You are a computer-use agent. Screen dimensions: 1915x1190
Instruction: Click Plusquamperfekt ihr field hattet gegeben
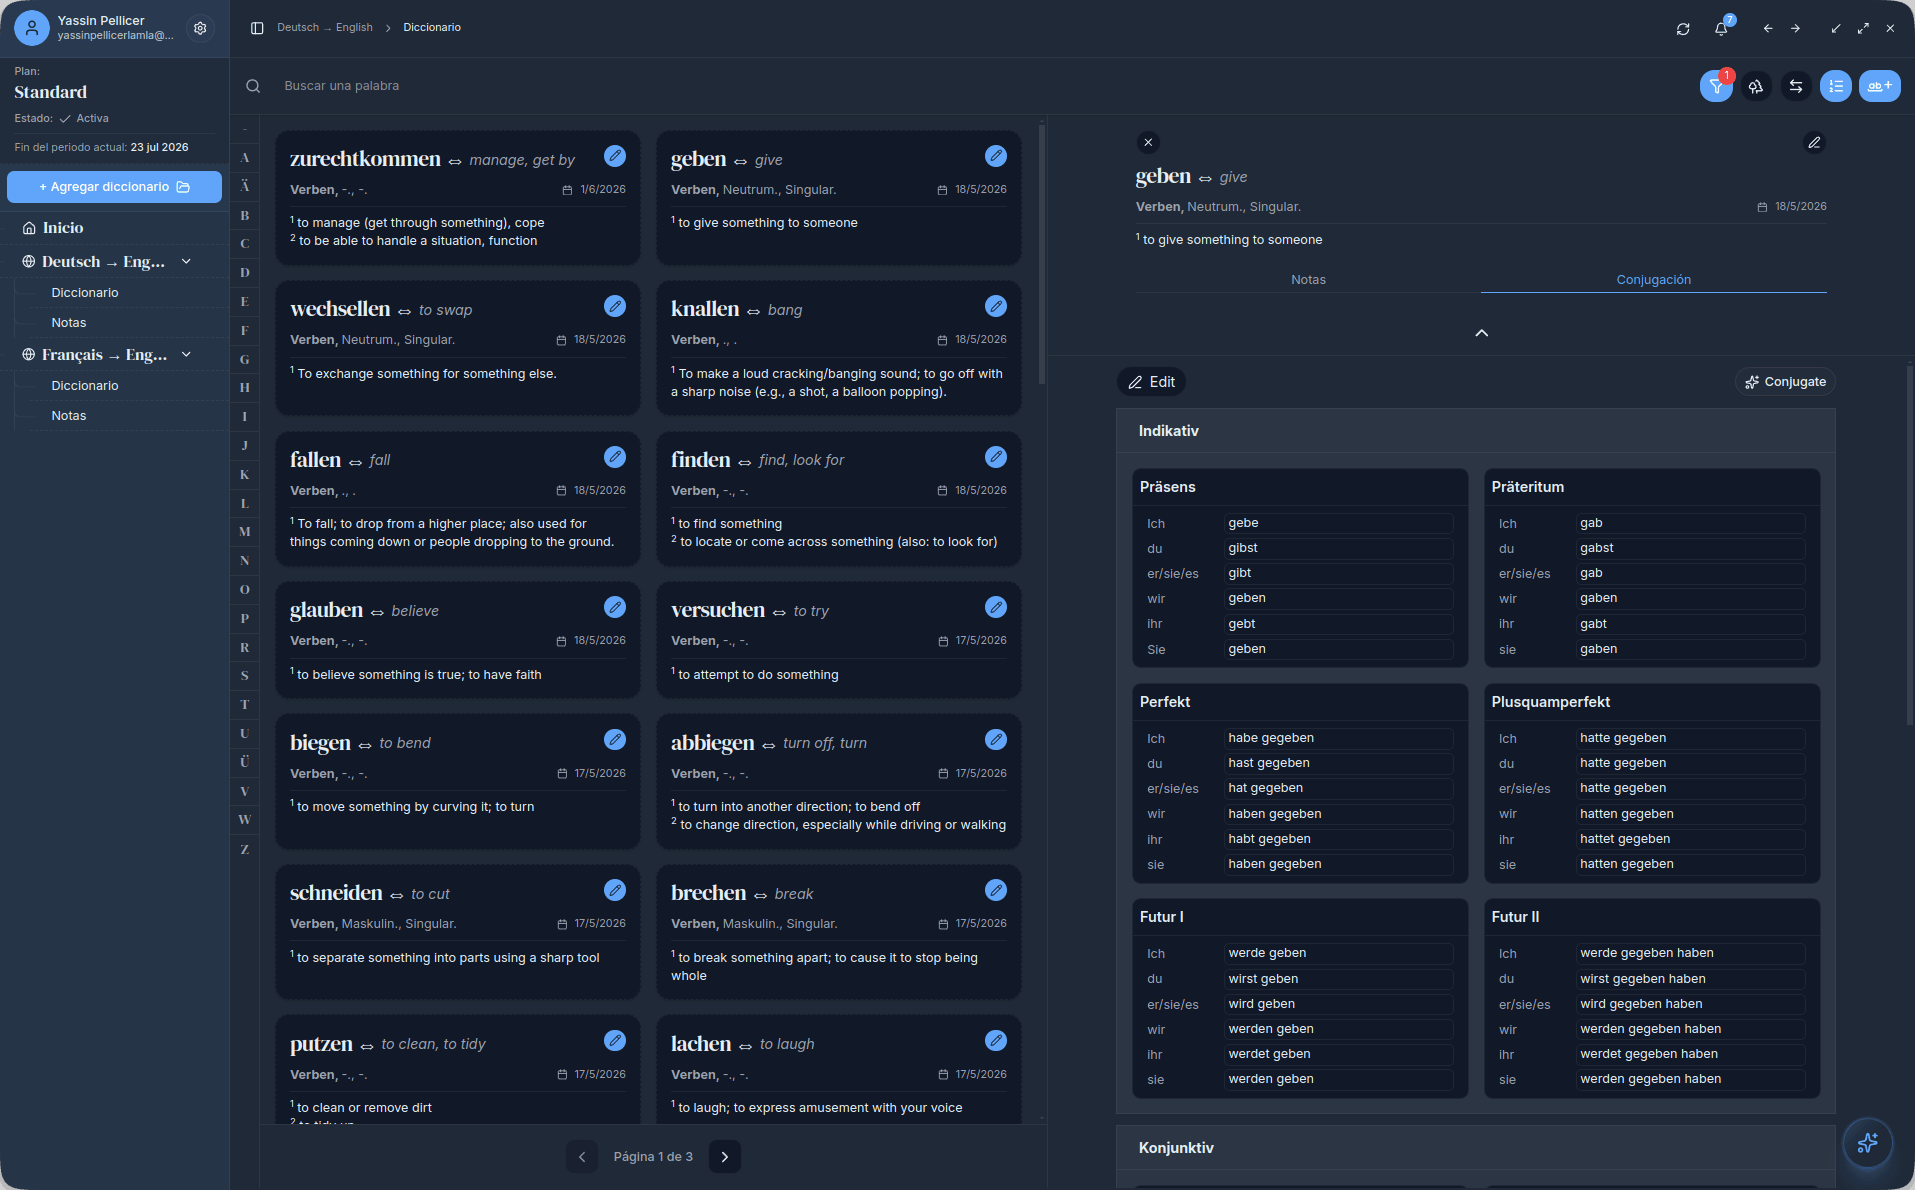tap(1690, 839)
